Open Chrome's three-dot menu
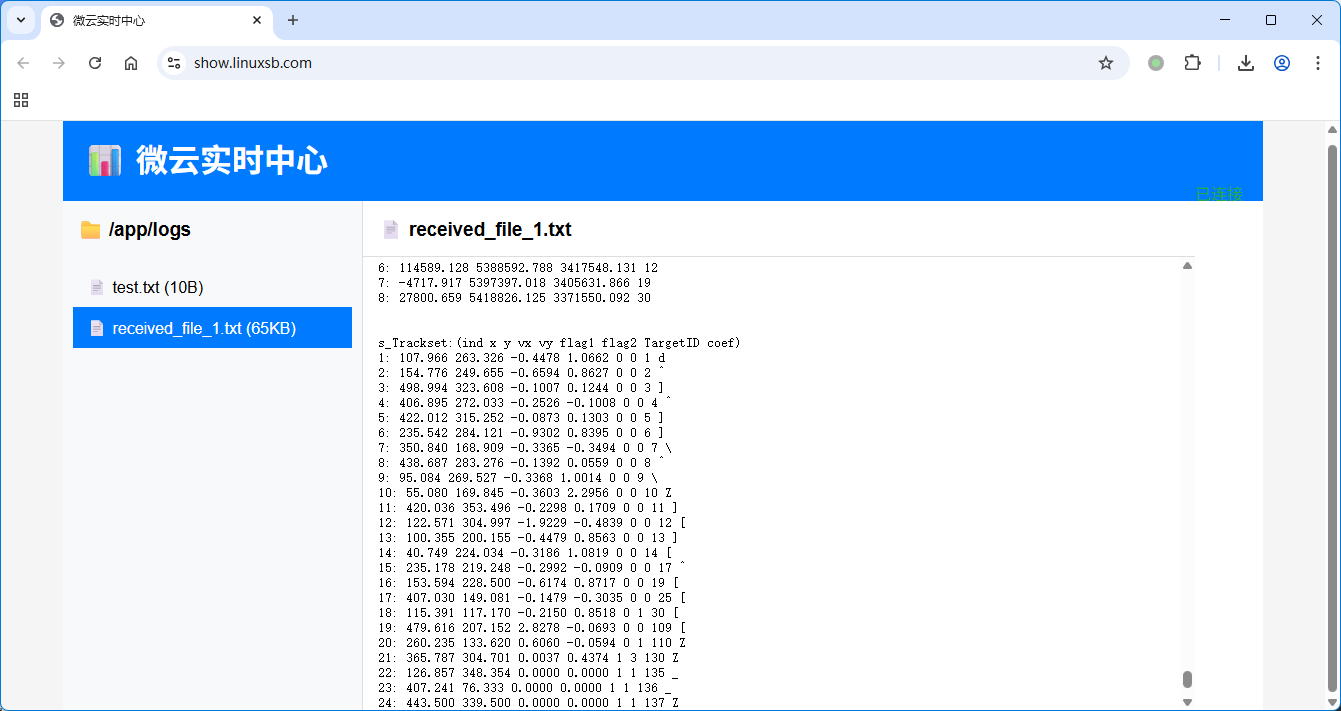Screen dimensions: 1341x711 [1317, 63]
